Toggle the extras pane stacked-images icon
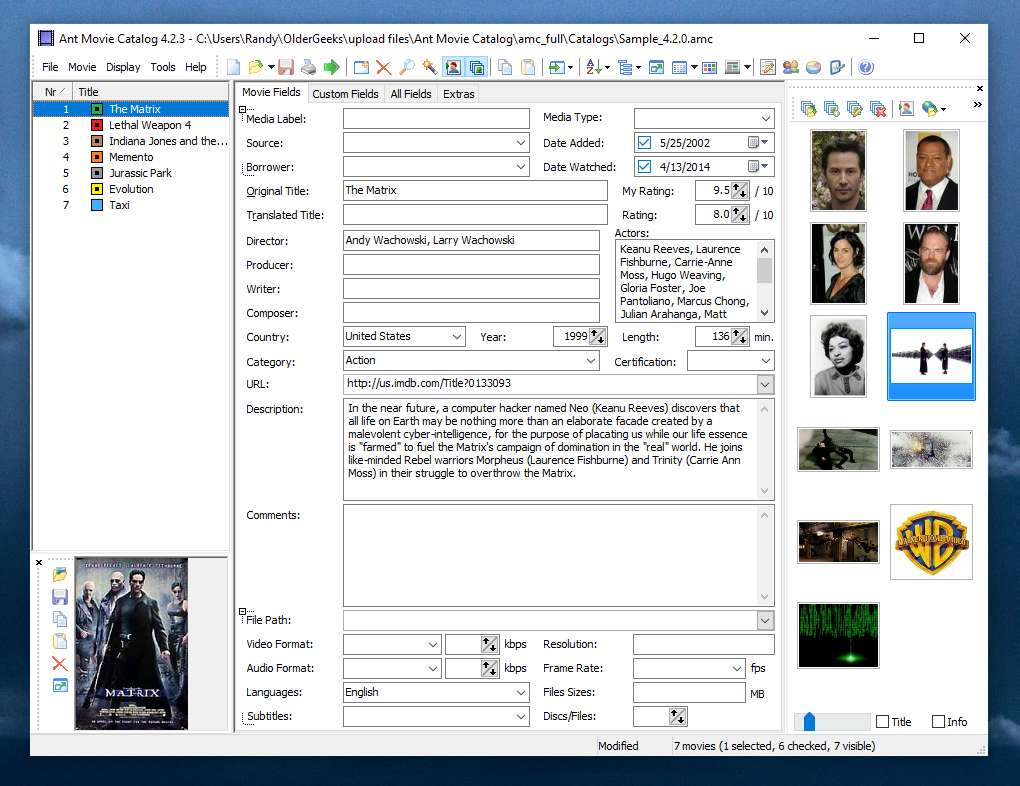This screenshot has width=1020, height=786. [477, 67]
